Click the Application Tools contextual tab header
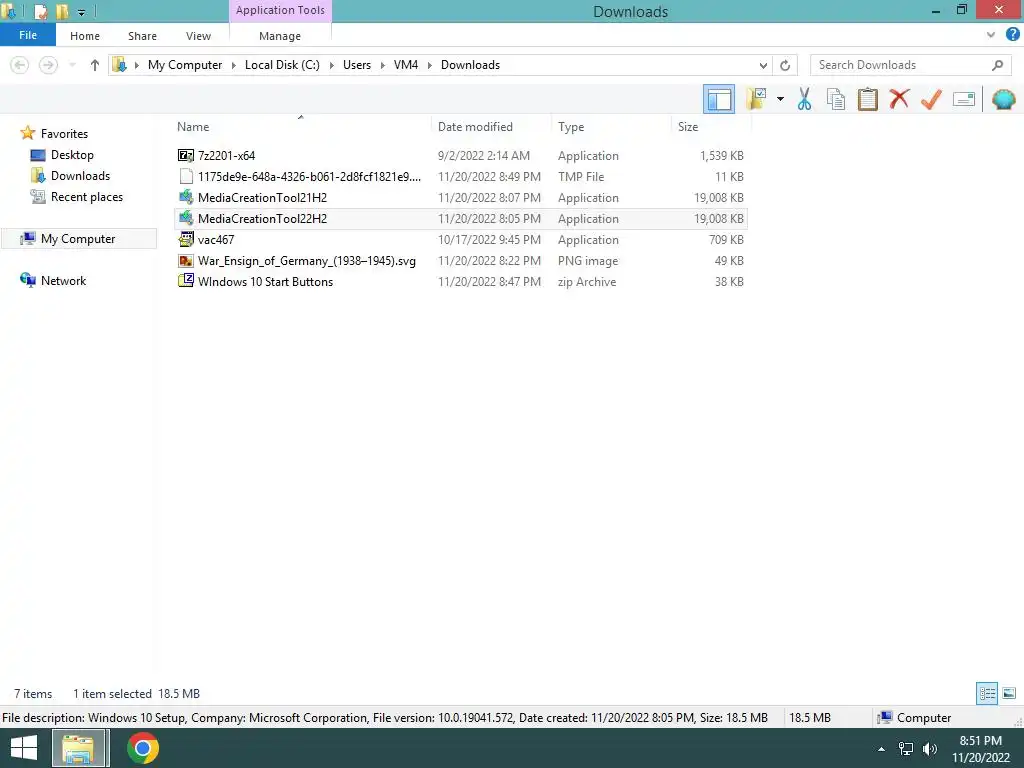Screen dimensions: 1024x768 pyautogui.click(x=280, y=10)
